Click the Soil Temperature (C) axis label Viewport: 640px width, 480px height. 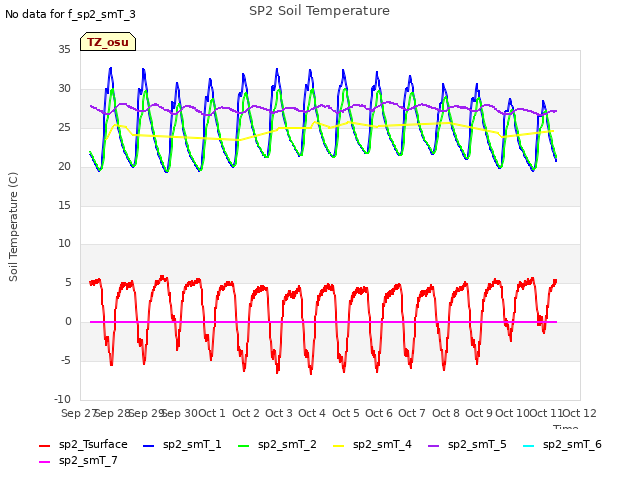[13, 227]
